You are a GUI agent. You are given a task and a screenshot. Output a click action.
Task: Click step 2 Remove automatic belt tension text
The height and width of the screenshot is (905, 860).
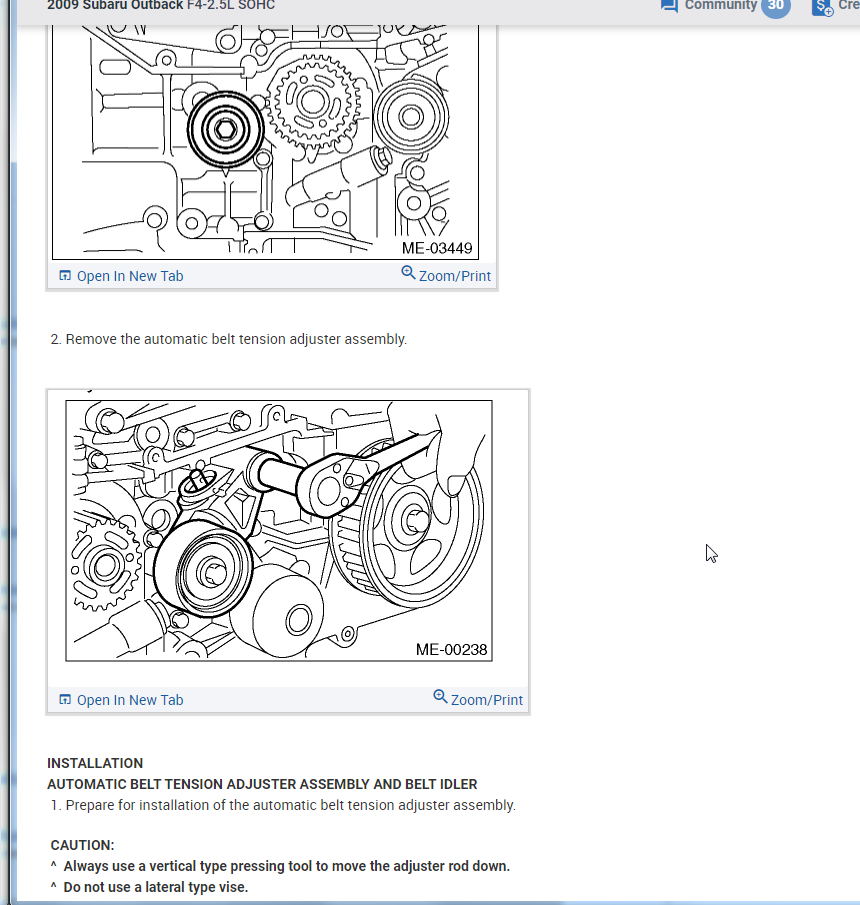point(229,339)
